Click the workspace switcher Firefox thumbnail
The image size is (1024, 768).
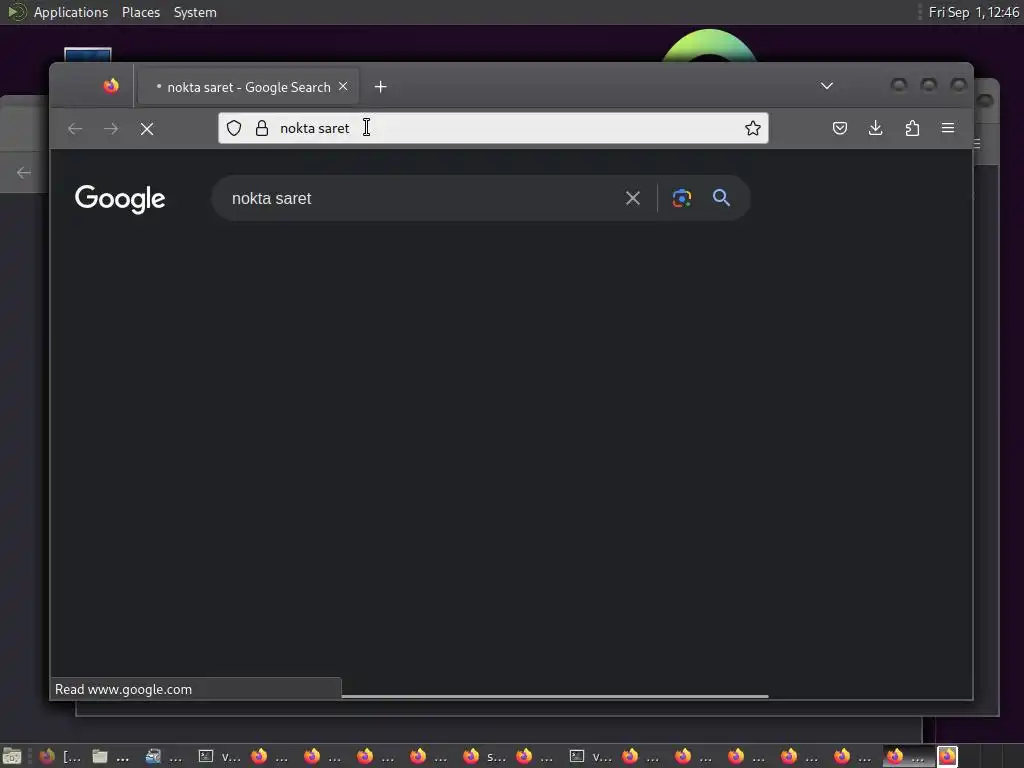coord(947,756)
